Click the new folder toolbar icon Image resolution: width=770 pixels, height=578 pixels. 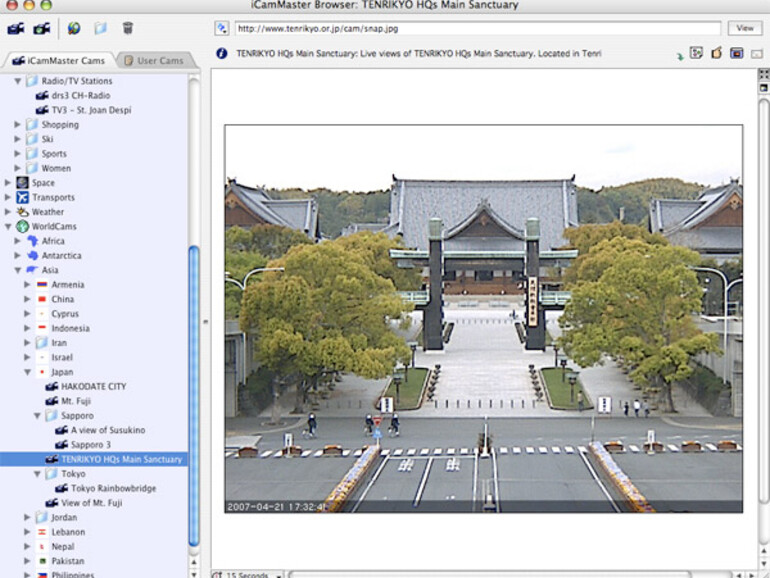[100, 28]
